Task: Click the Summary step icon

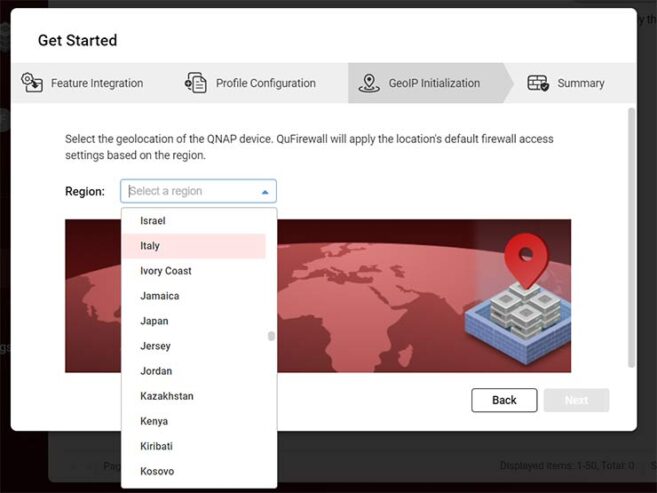Action: point(538,83)
